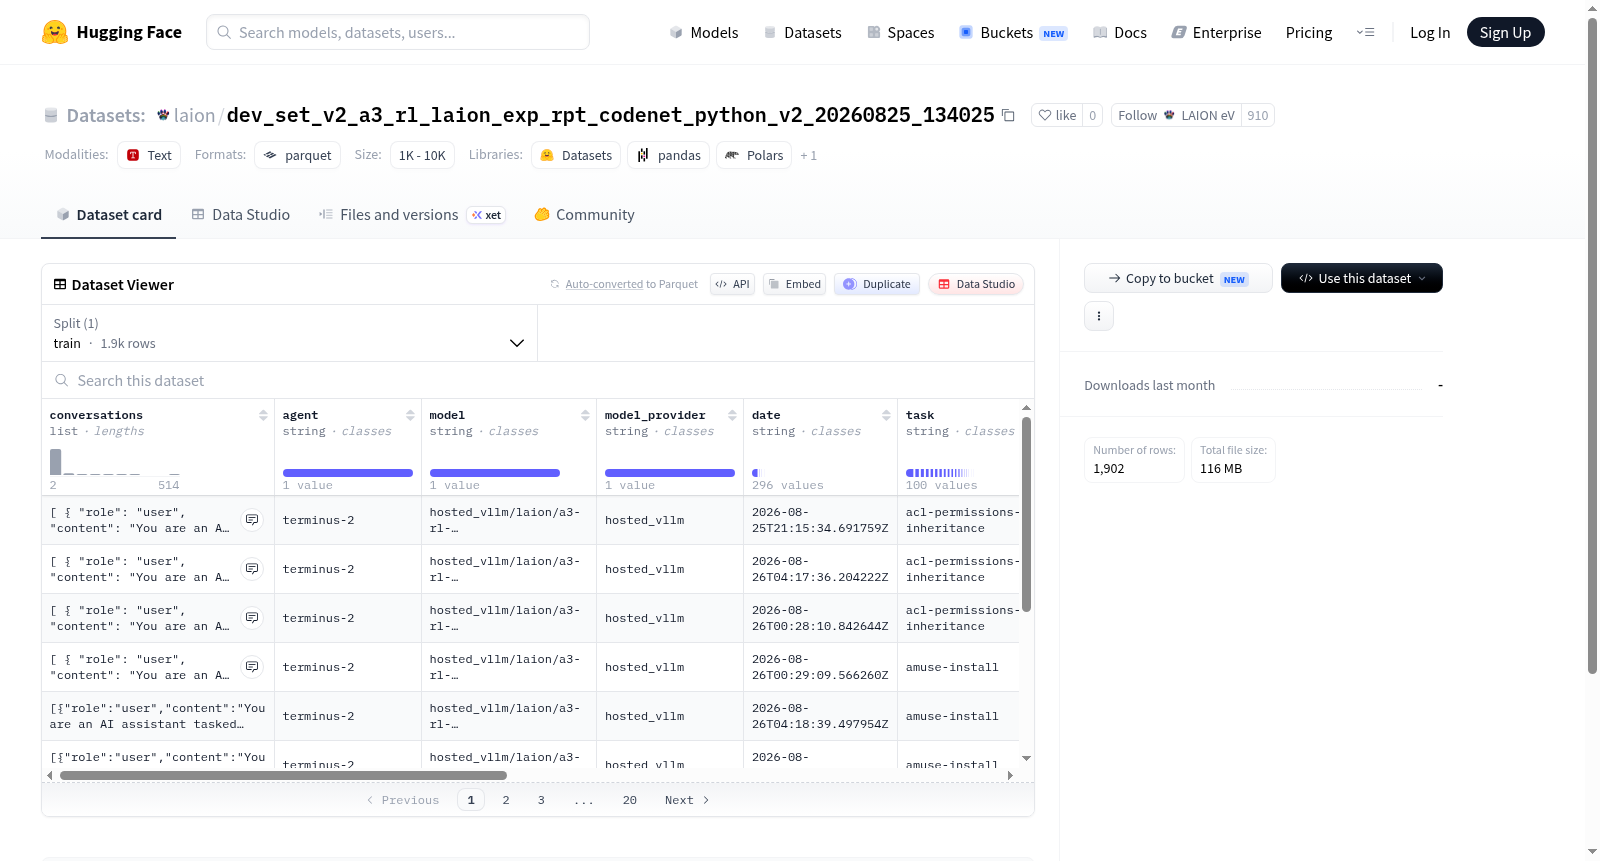
Task: Open the Community tab
Action: click(584, 215)
